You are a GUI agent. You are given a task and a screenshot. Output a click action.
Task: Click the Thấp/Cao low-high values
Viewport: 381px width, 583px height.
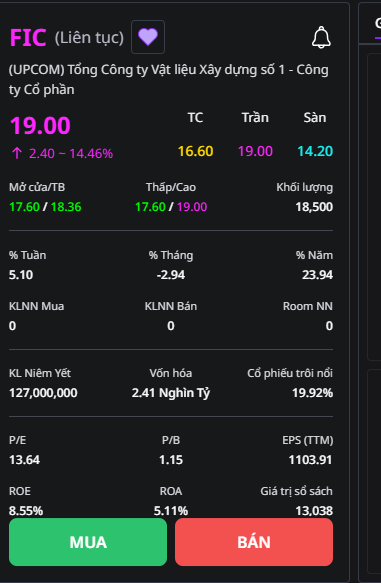click(171, 207)
